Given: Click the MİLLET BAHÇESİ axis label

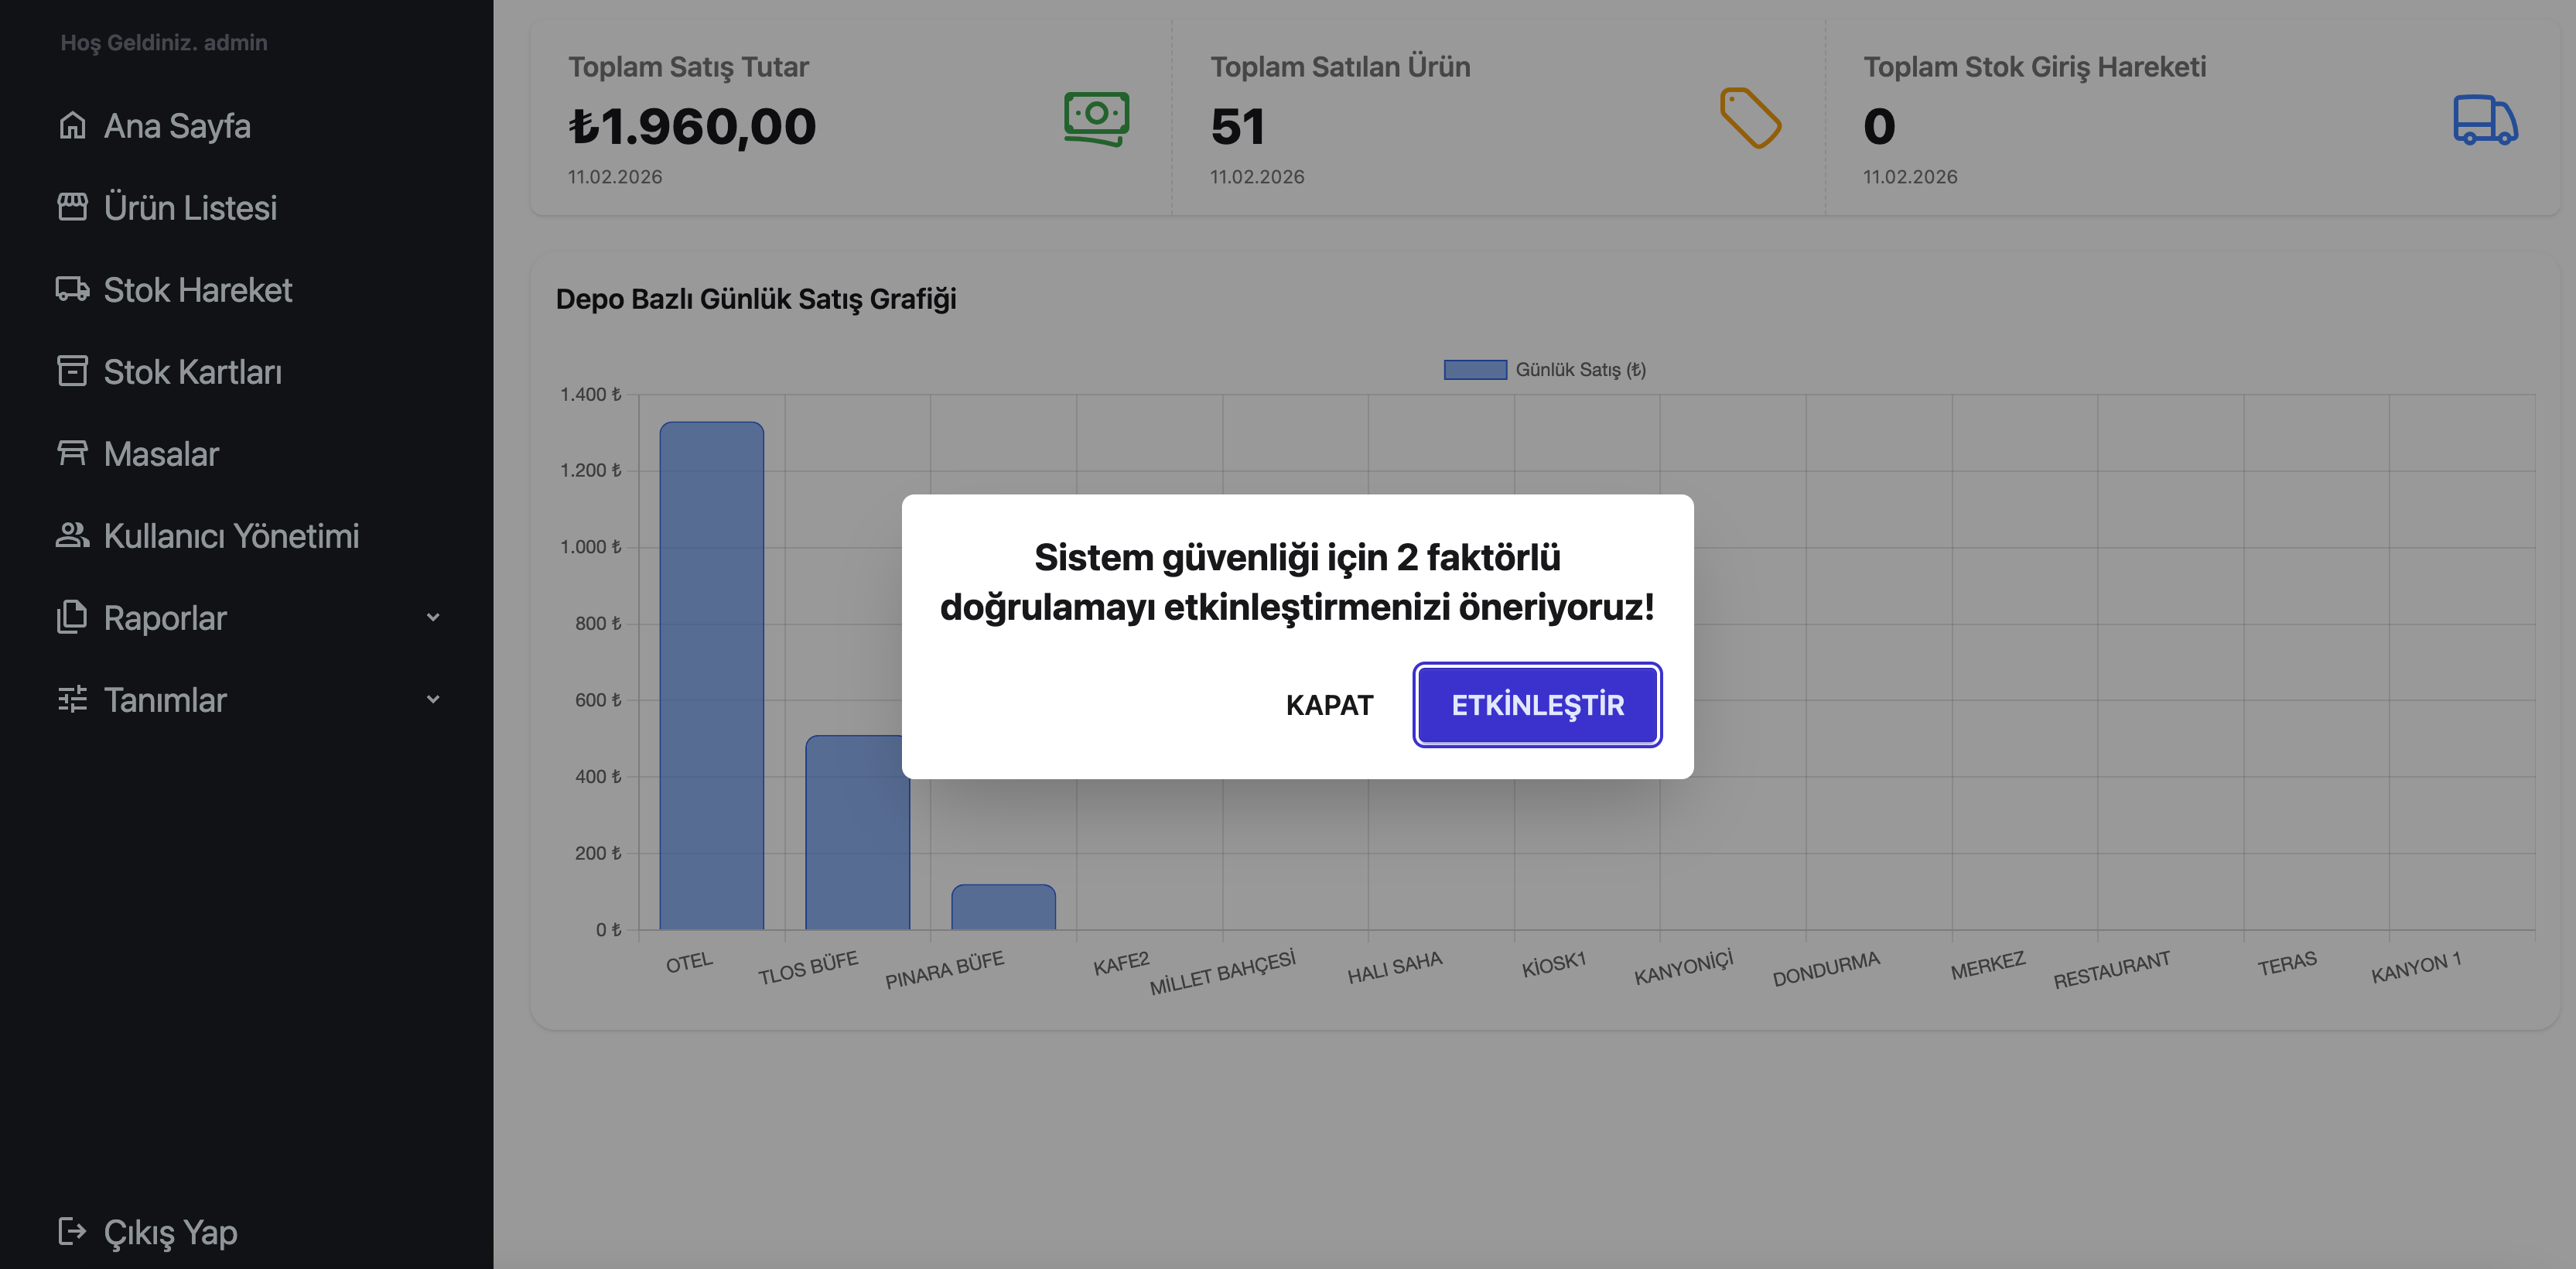Looking at the screenshot, I should [1222, 972].
